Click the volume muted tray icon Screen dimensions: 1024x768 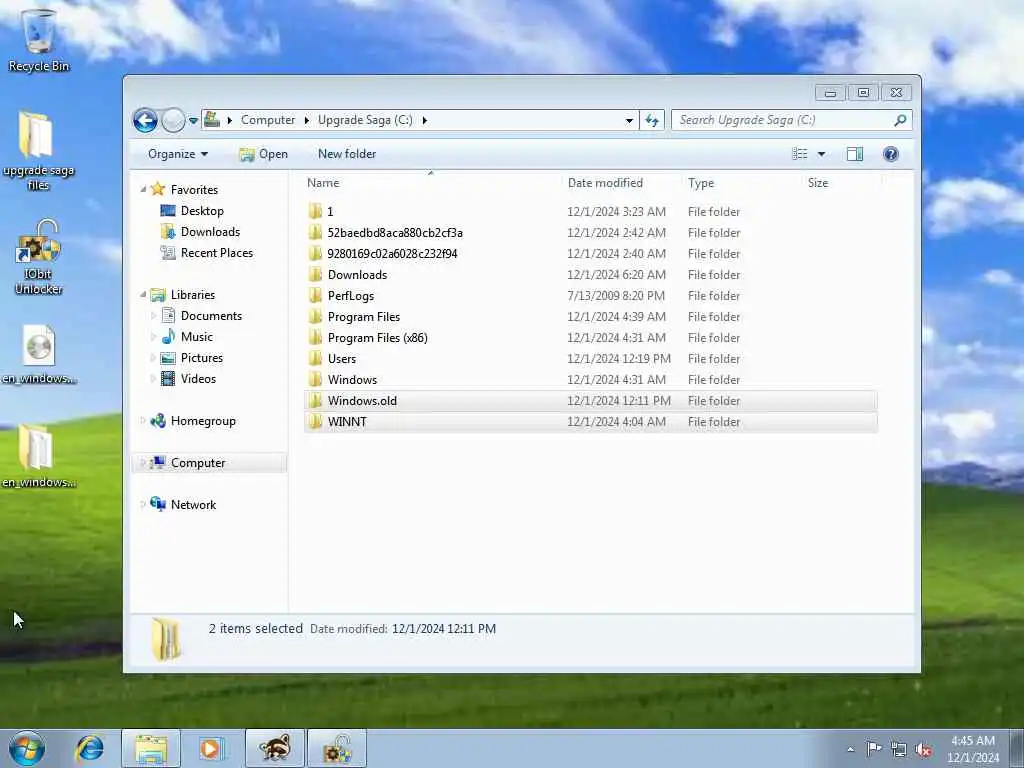tap(923, 749)
